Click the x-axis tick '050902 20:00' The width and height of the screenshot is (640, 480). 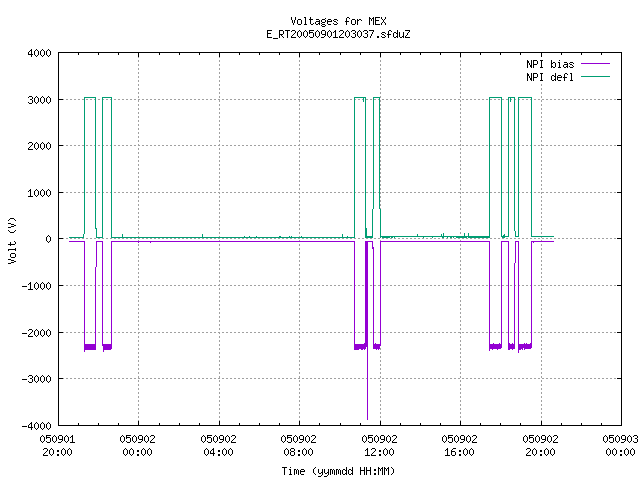(540, 446)
